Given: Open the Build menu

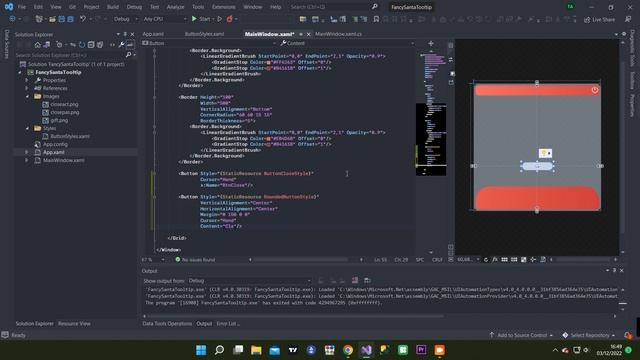Looking at the screenshot, I should click(x=113, y=7).
